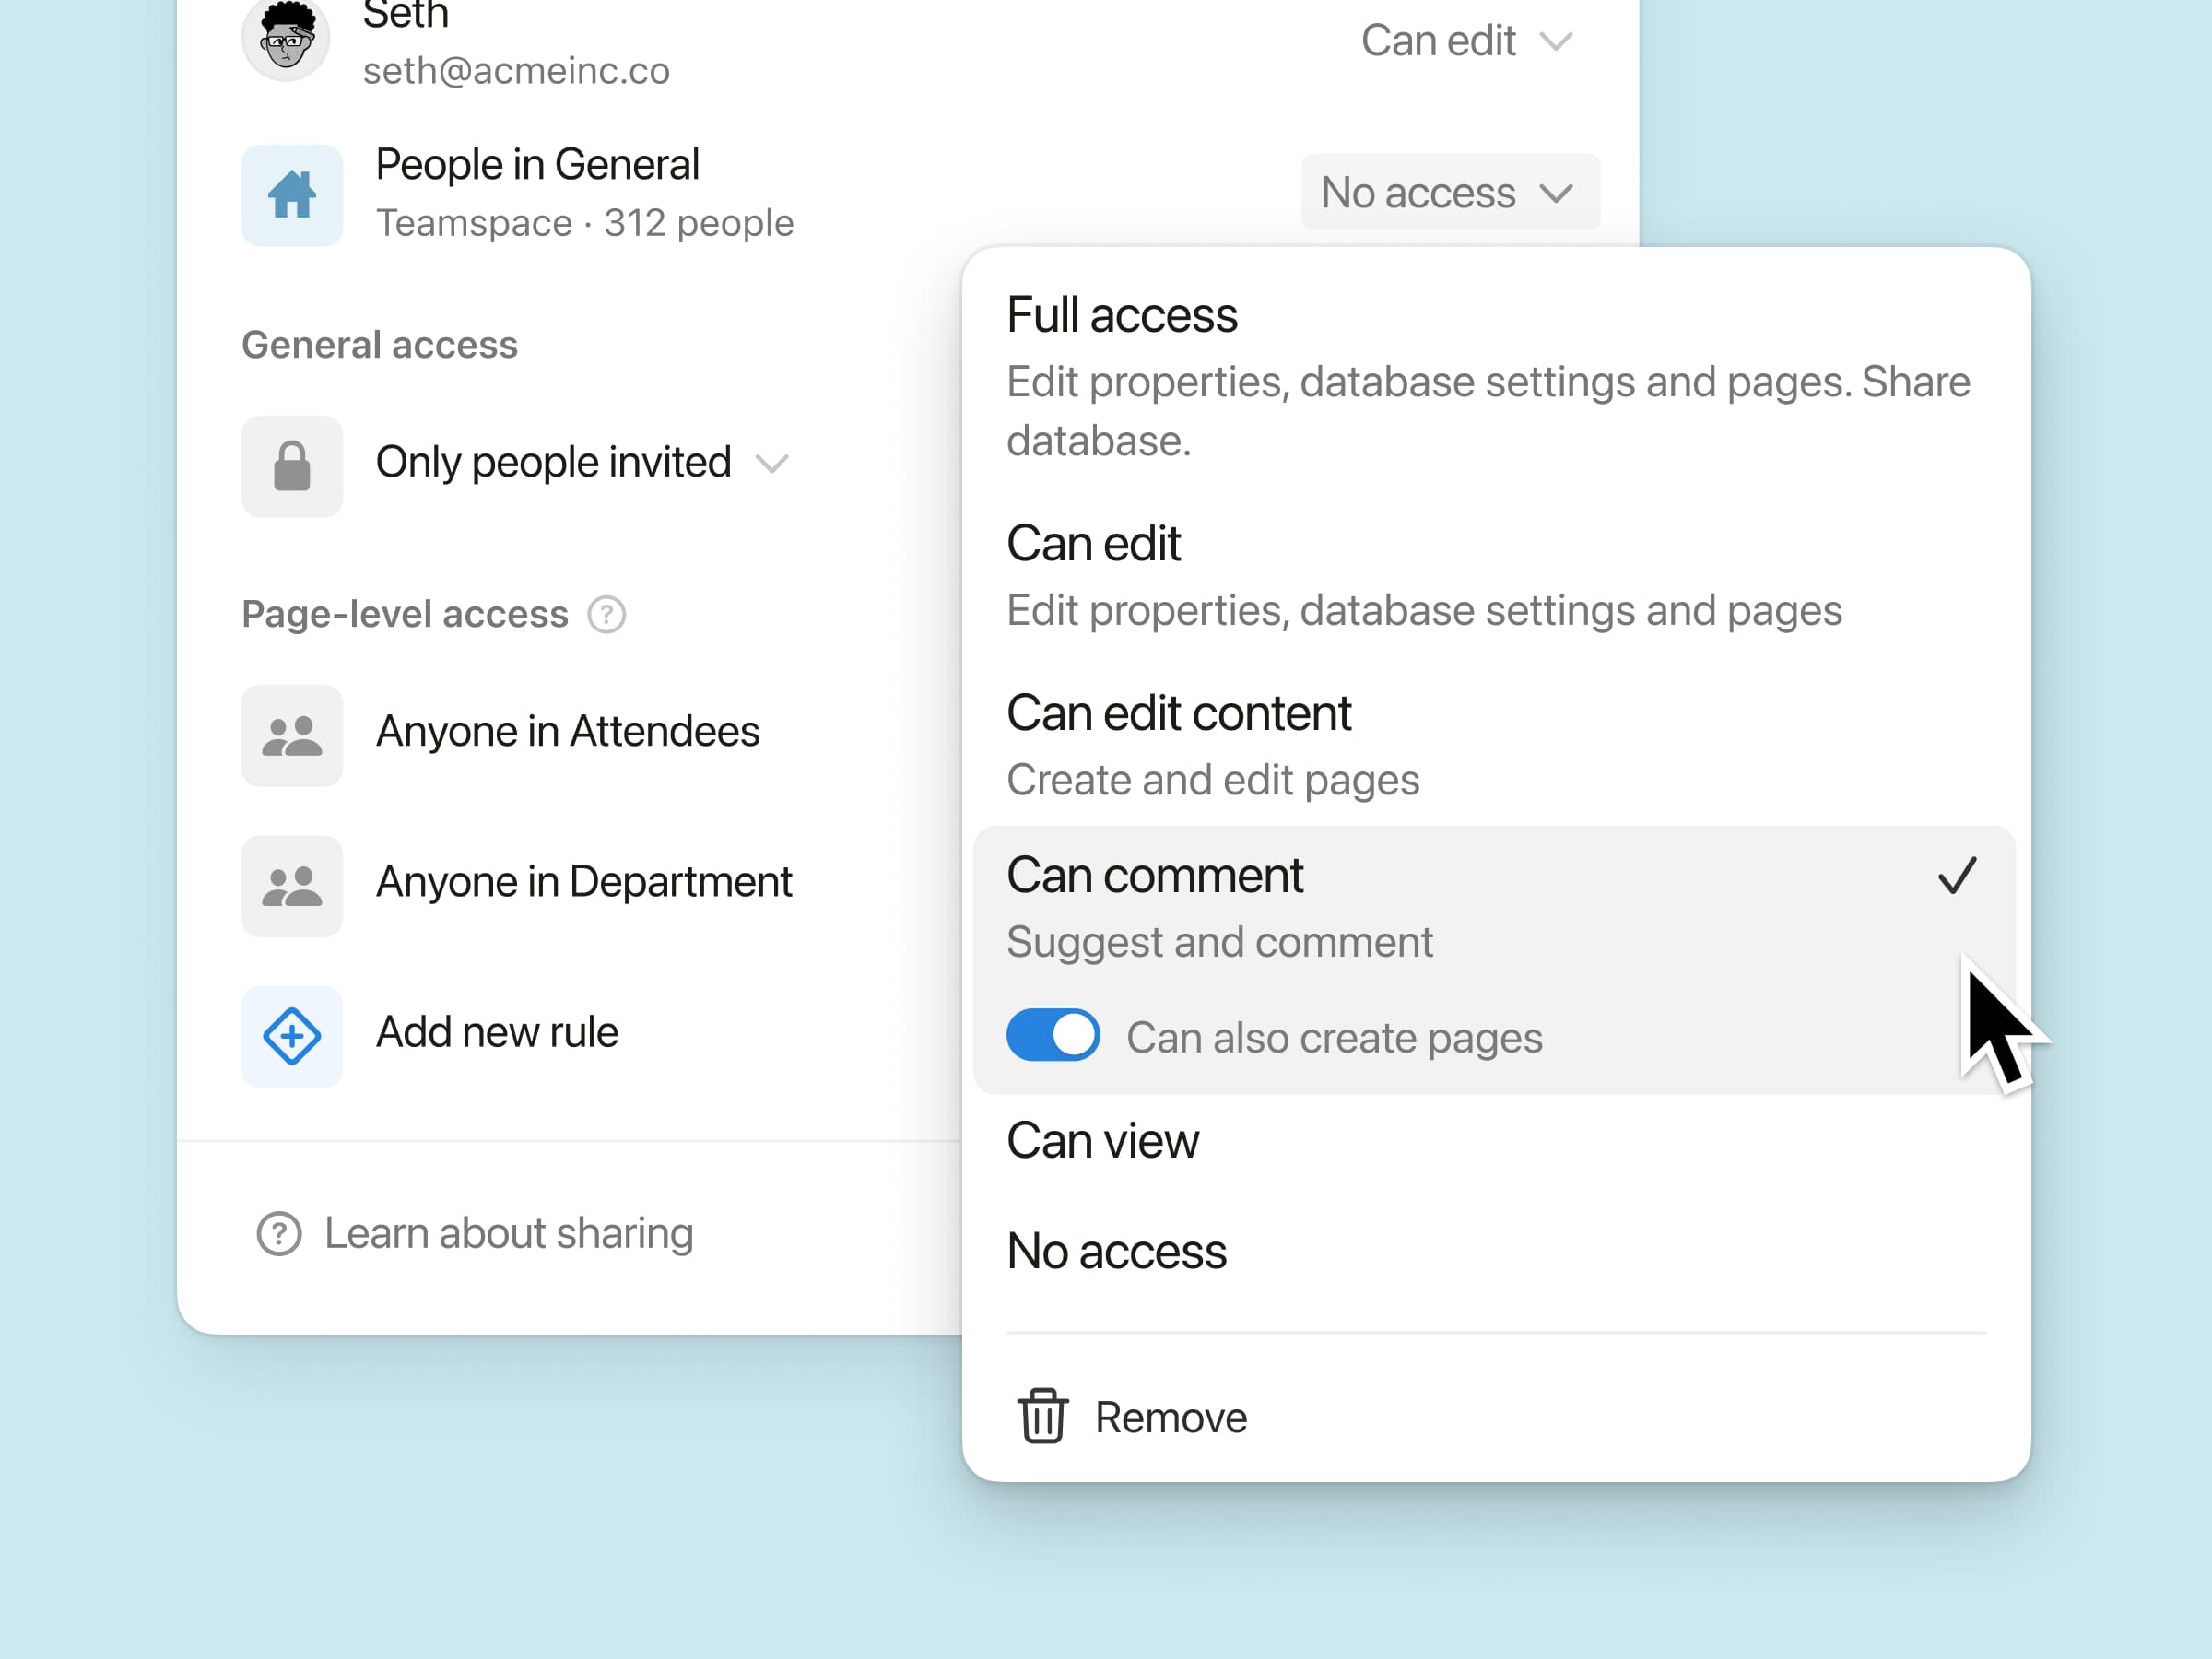
Task: Click the teamspace home icon for People in General
Action: pos(291,196)
